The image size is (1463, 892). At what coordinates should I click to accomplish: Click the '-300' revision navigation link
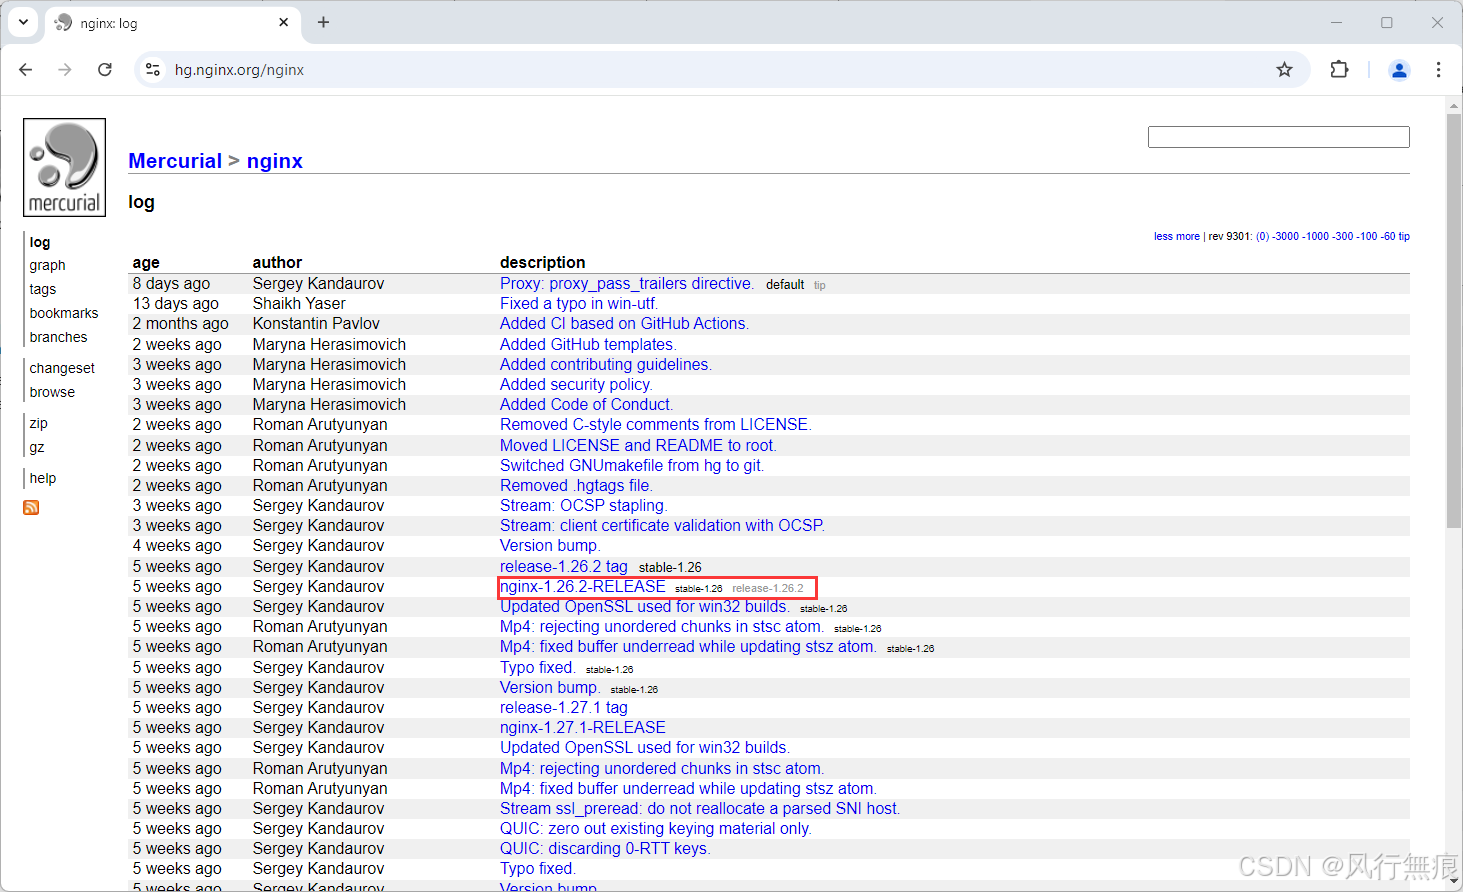[1343, 237]
